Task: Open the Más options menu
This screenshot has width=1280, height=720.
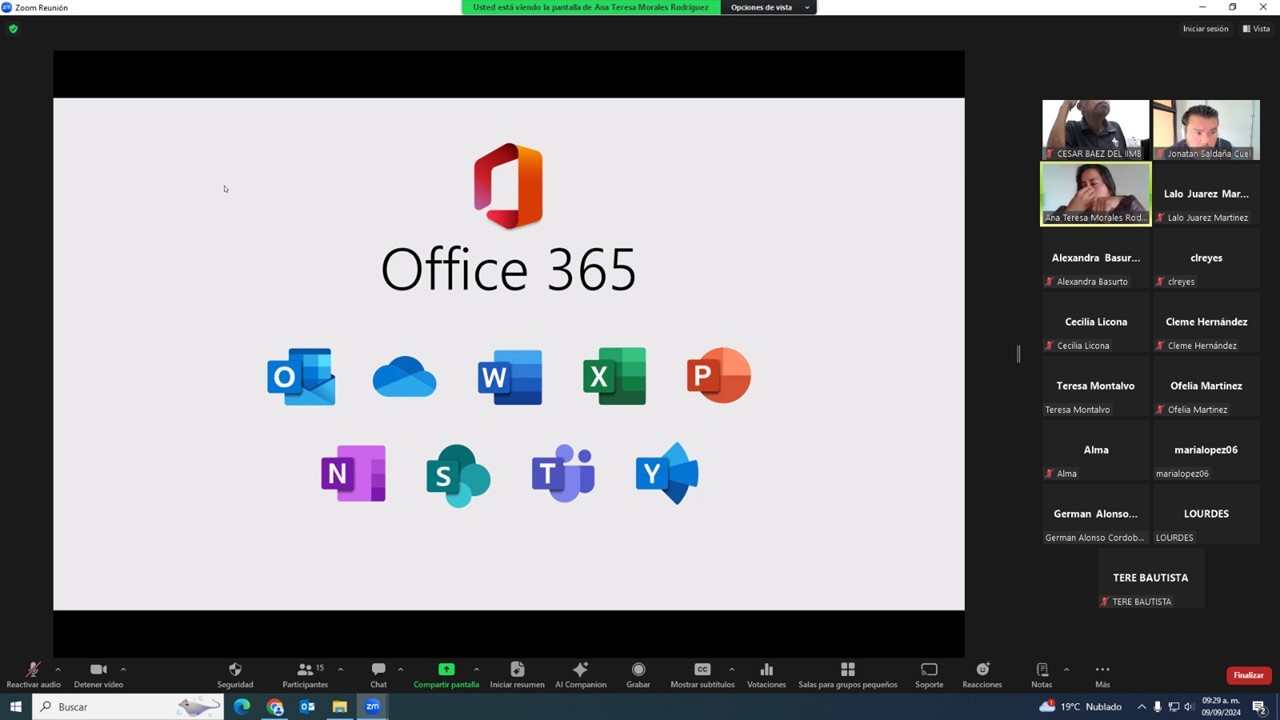Action: click(x=1102, y=670)
